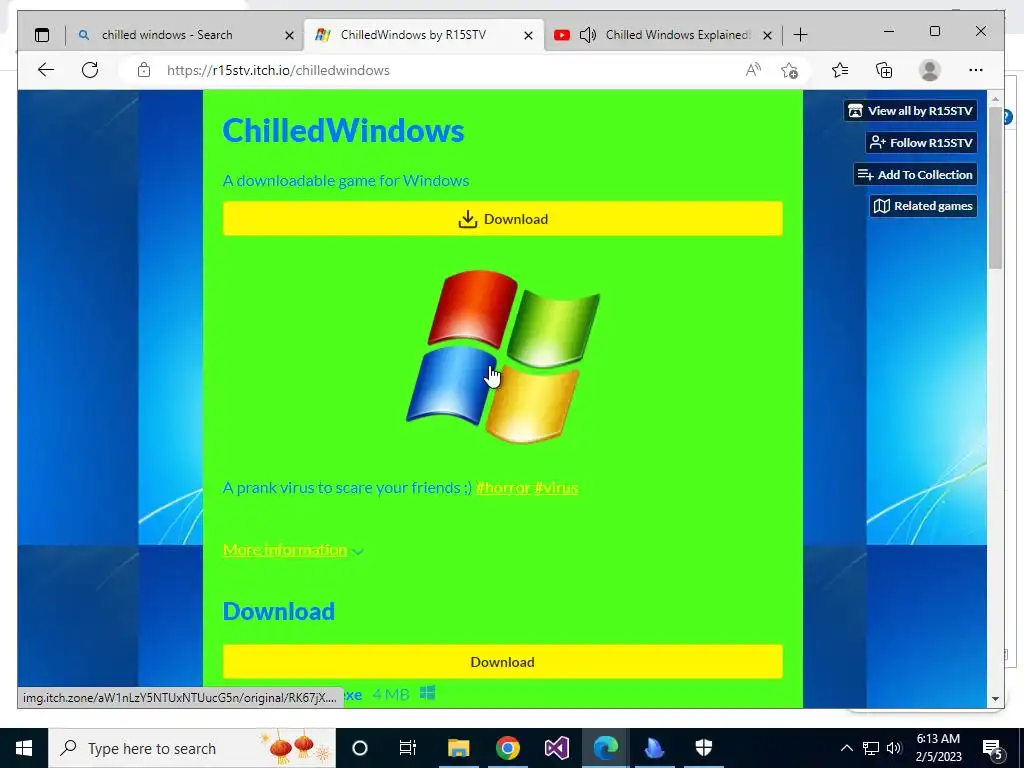
Task: Open the Windows Start menu
Action: coord(24,748)
